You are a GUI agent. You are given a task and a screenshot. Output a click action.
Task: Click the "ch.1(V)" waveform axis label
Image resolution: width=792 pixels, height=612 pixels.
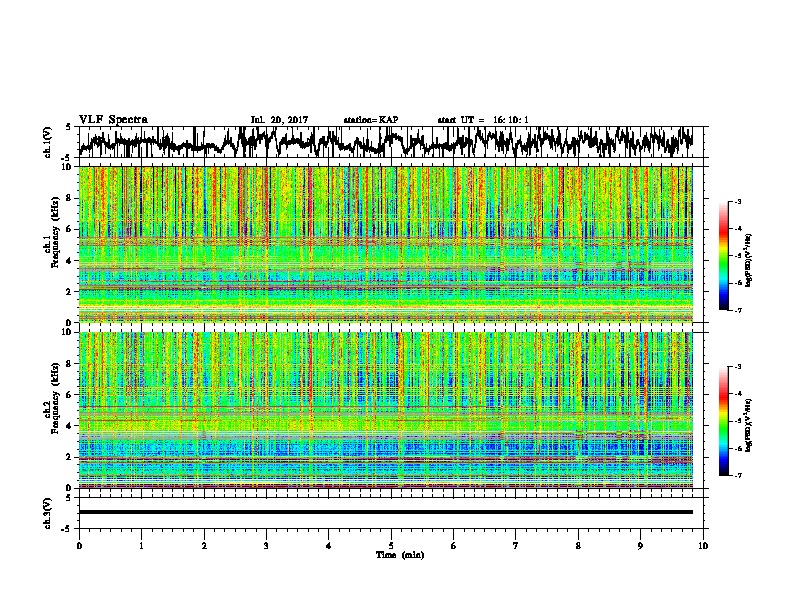[x=48, y=142]
